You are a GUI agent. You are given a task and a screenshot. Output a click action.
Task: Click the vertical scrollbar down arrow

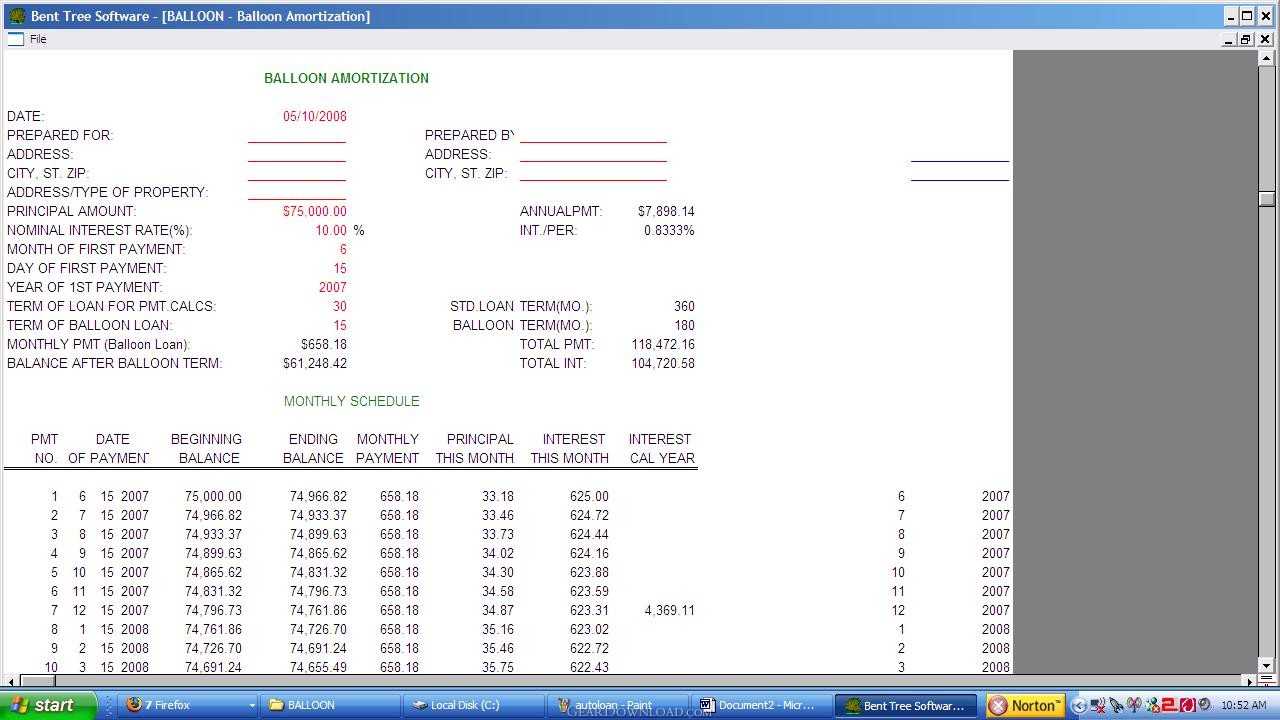coord(1266,665)
